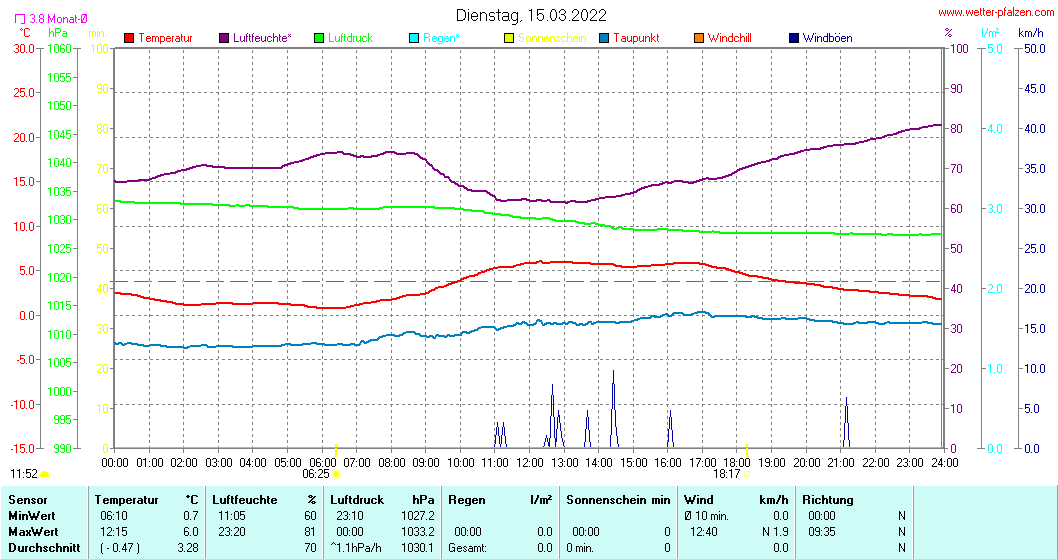Click the yellow Sonnenschein legend swatch
The width and height of the screenshot is (1058, 559).
click(509, 38)
